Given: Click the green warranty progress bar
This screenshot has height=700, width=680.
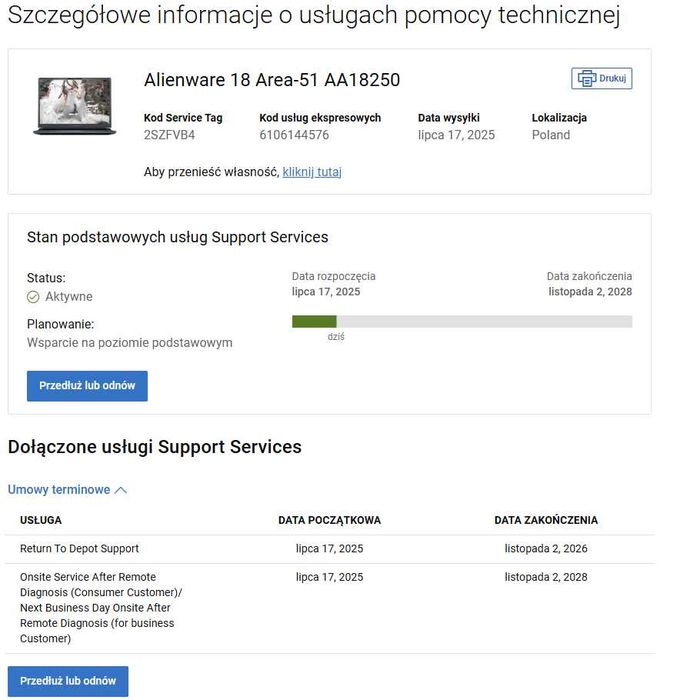Looking at the screenshot, I should coord(314,321).
